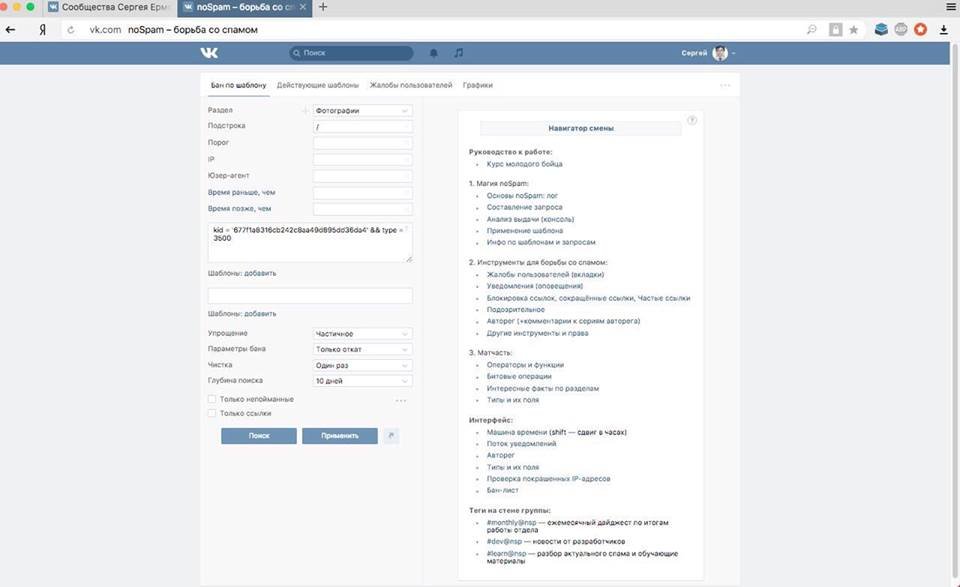960x587 pixels.
Task: Open the Графики tab
Action: [x=478, y=85]
